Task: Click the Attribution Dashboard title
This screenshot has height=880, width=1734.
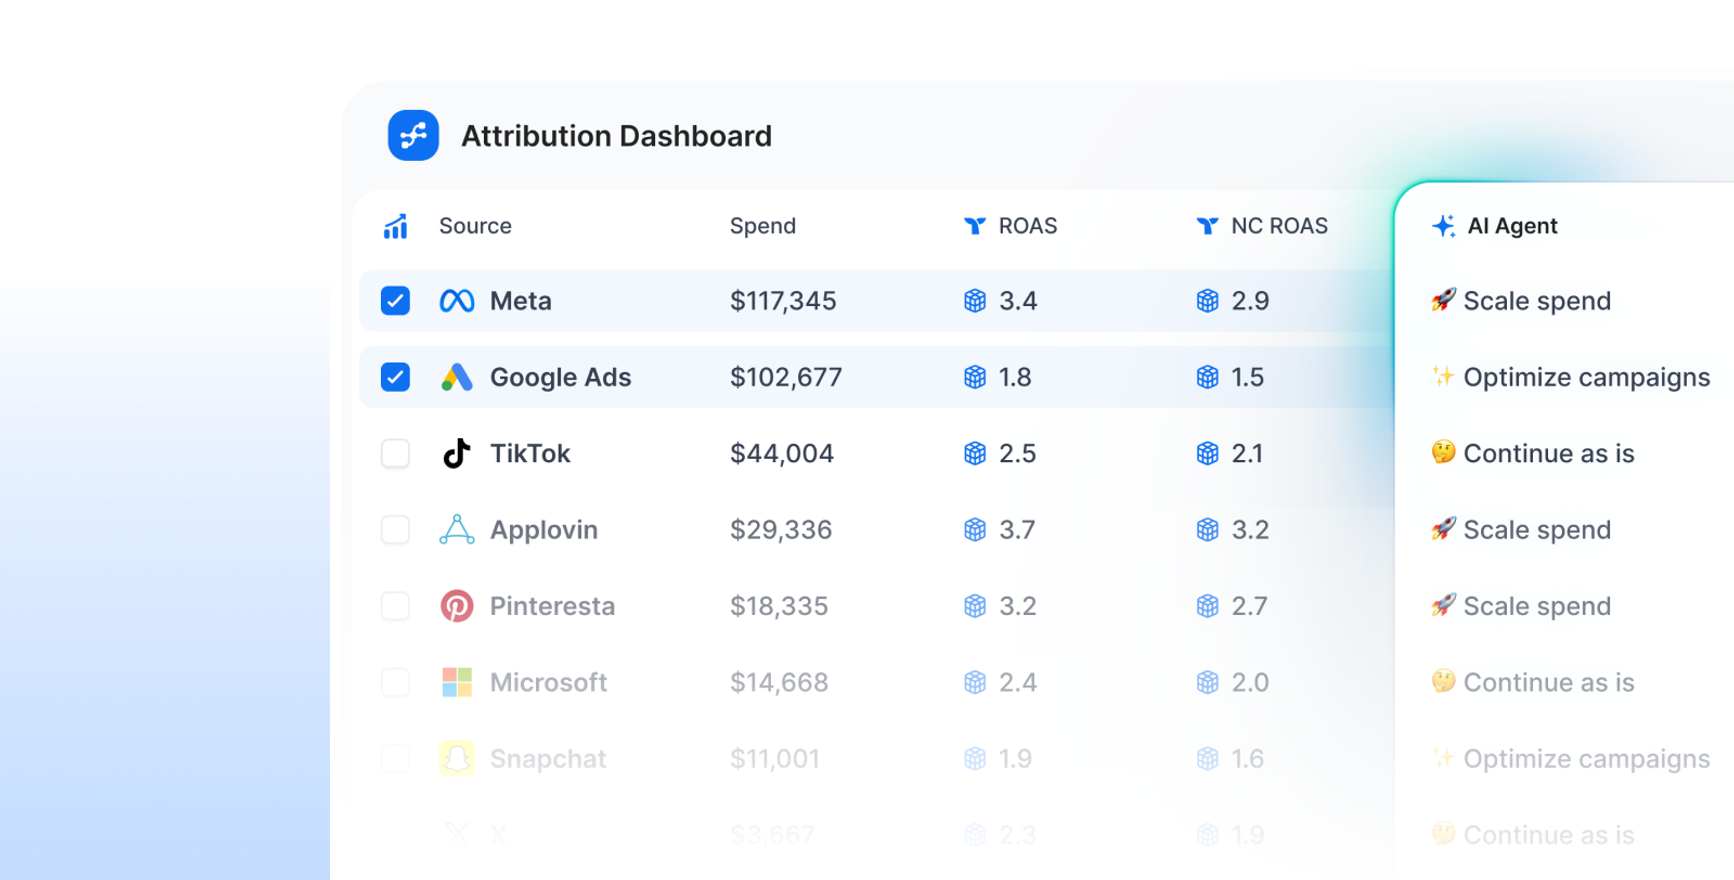Action: 616,136
